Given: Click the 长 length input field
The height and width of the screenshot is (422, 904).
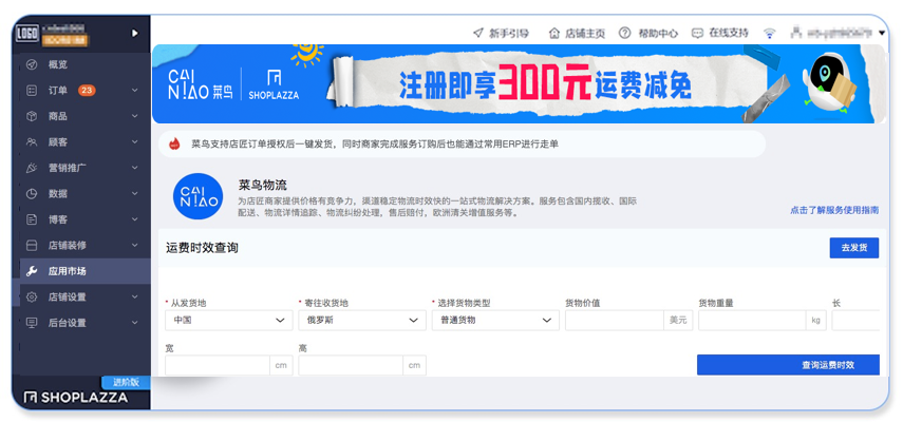Looking at the screenshot, I should click(856, 320).
